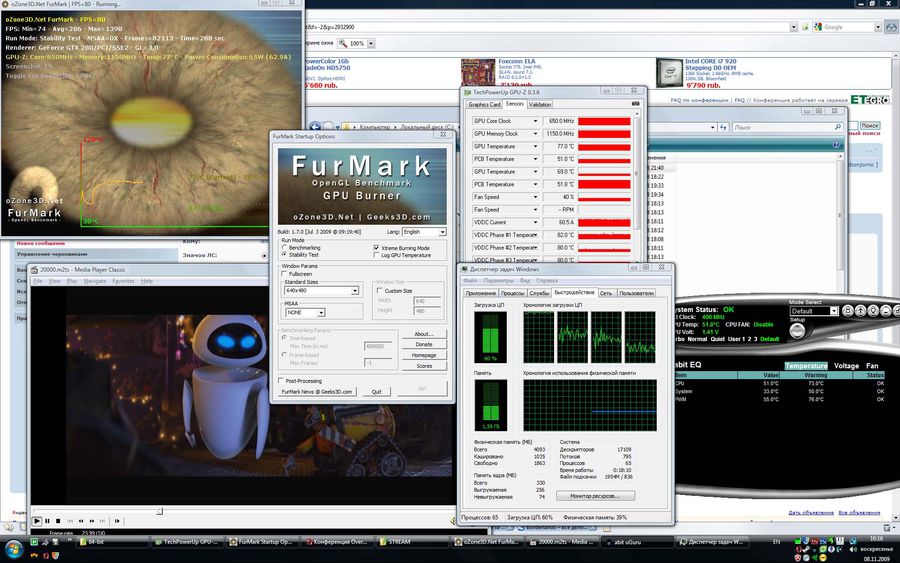
Task: Select uGuru Normal mode label
Action: pyautogui.click(x=697, y=339)
